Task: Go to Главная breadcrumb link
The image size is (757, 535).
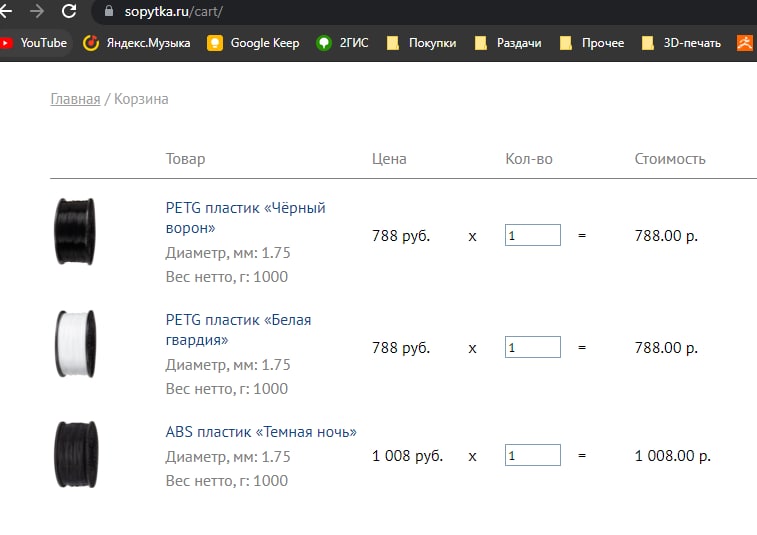Action: (x=75, y=99)
